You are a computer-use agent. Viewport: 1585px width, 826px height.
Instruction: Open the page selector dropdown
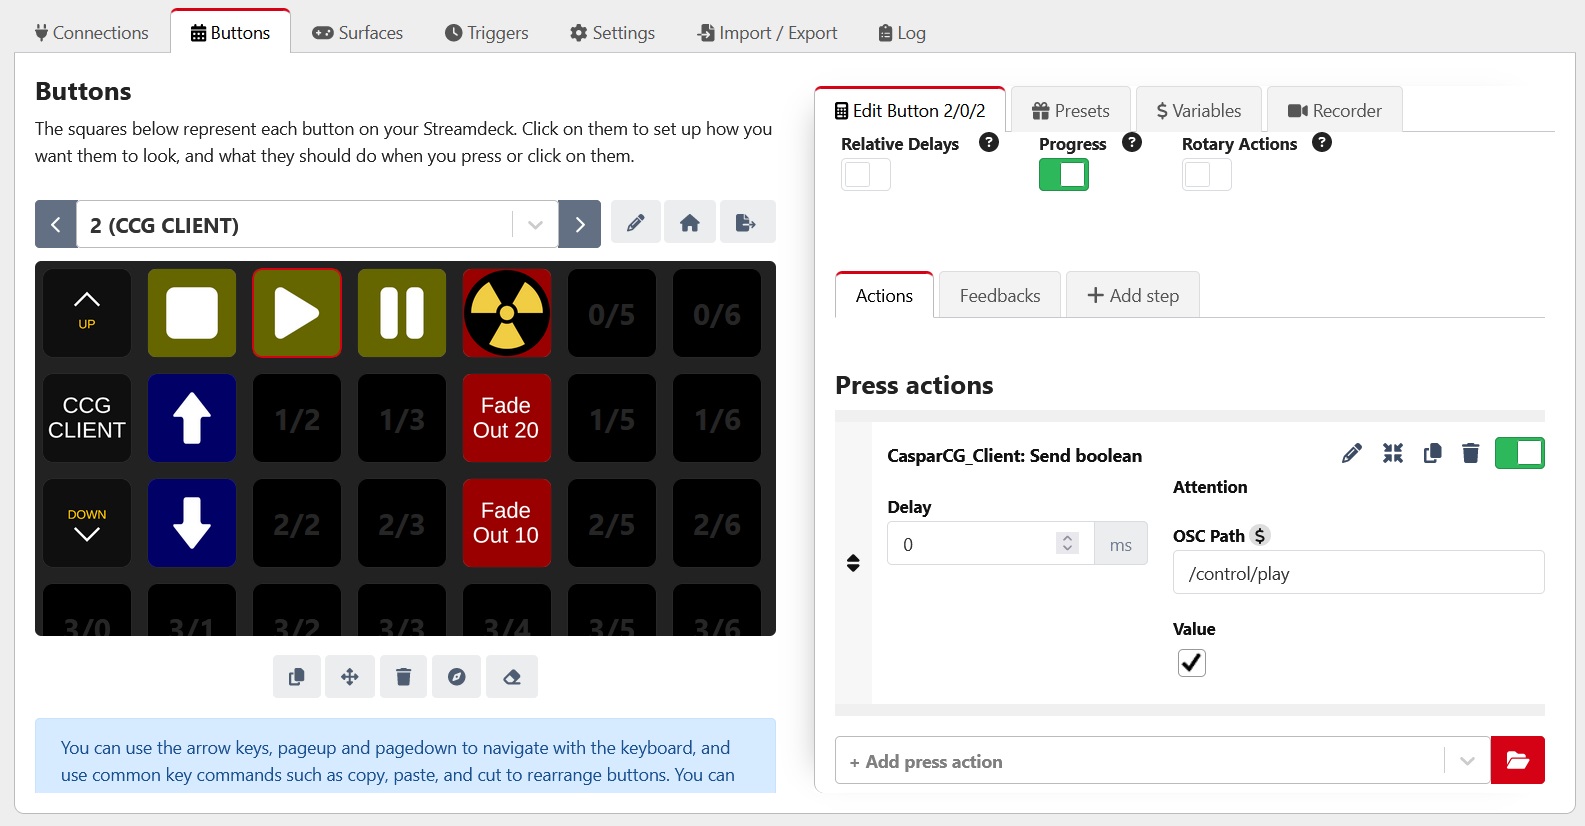535,225
